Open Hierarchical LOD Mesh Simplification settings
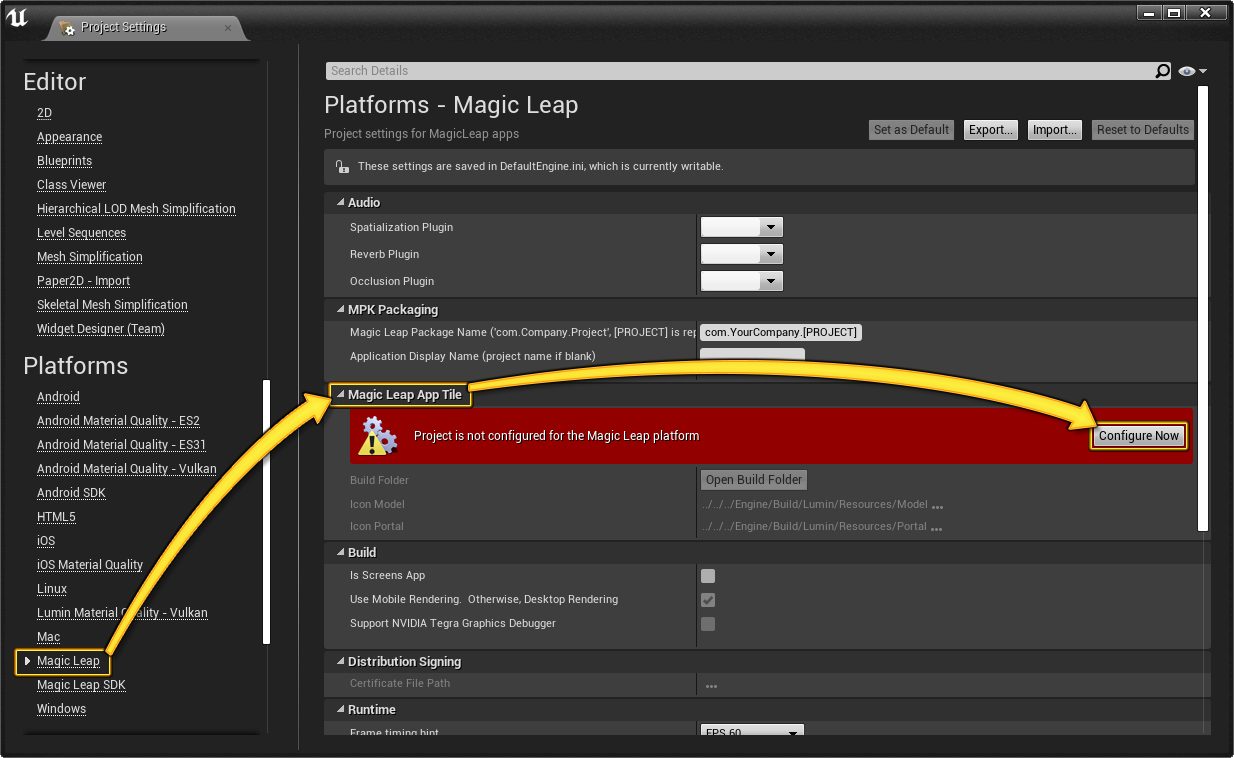This screenshot has height=758, width=1234. click(x=136, y=209)
